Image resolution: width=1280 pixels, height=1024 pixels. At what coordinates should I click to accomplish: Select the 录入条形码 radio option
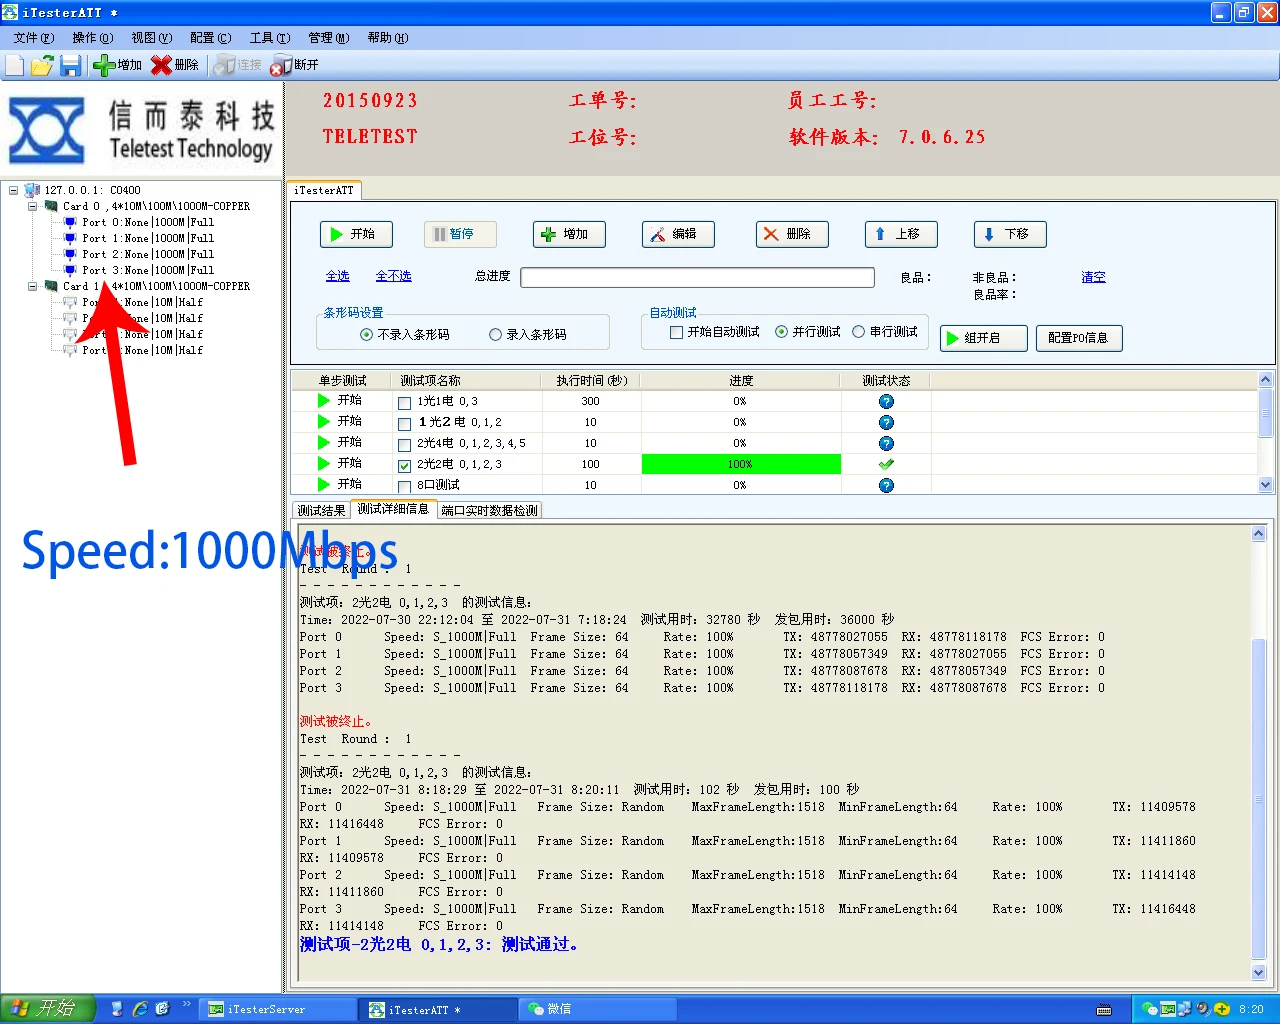tap(495, 335)
